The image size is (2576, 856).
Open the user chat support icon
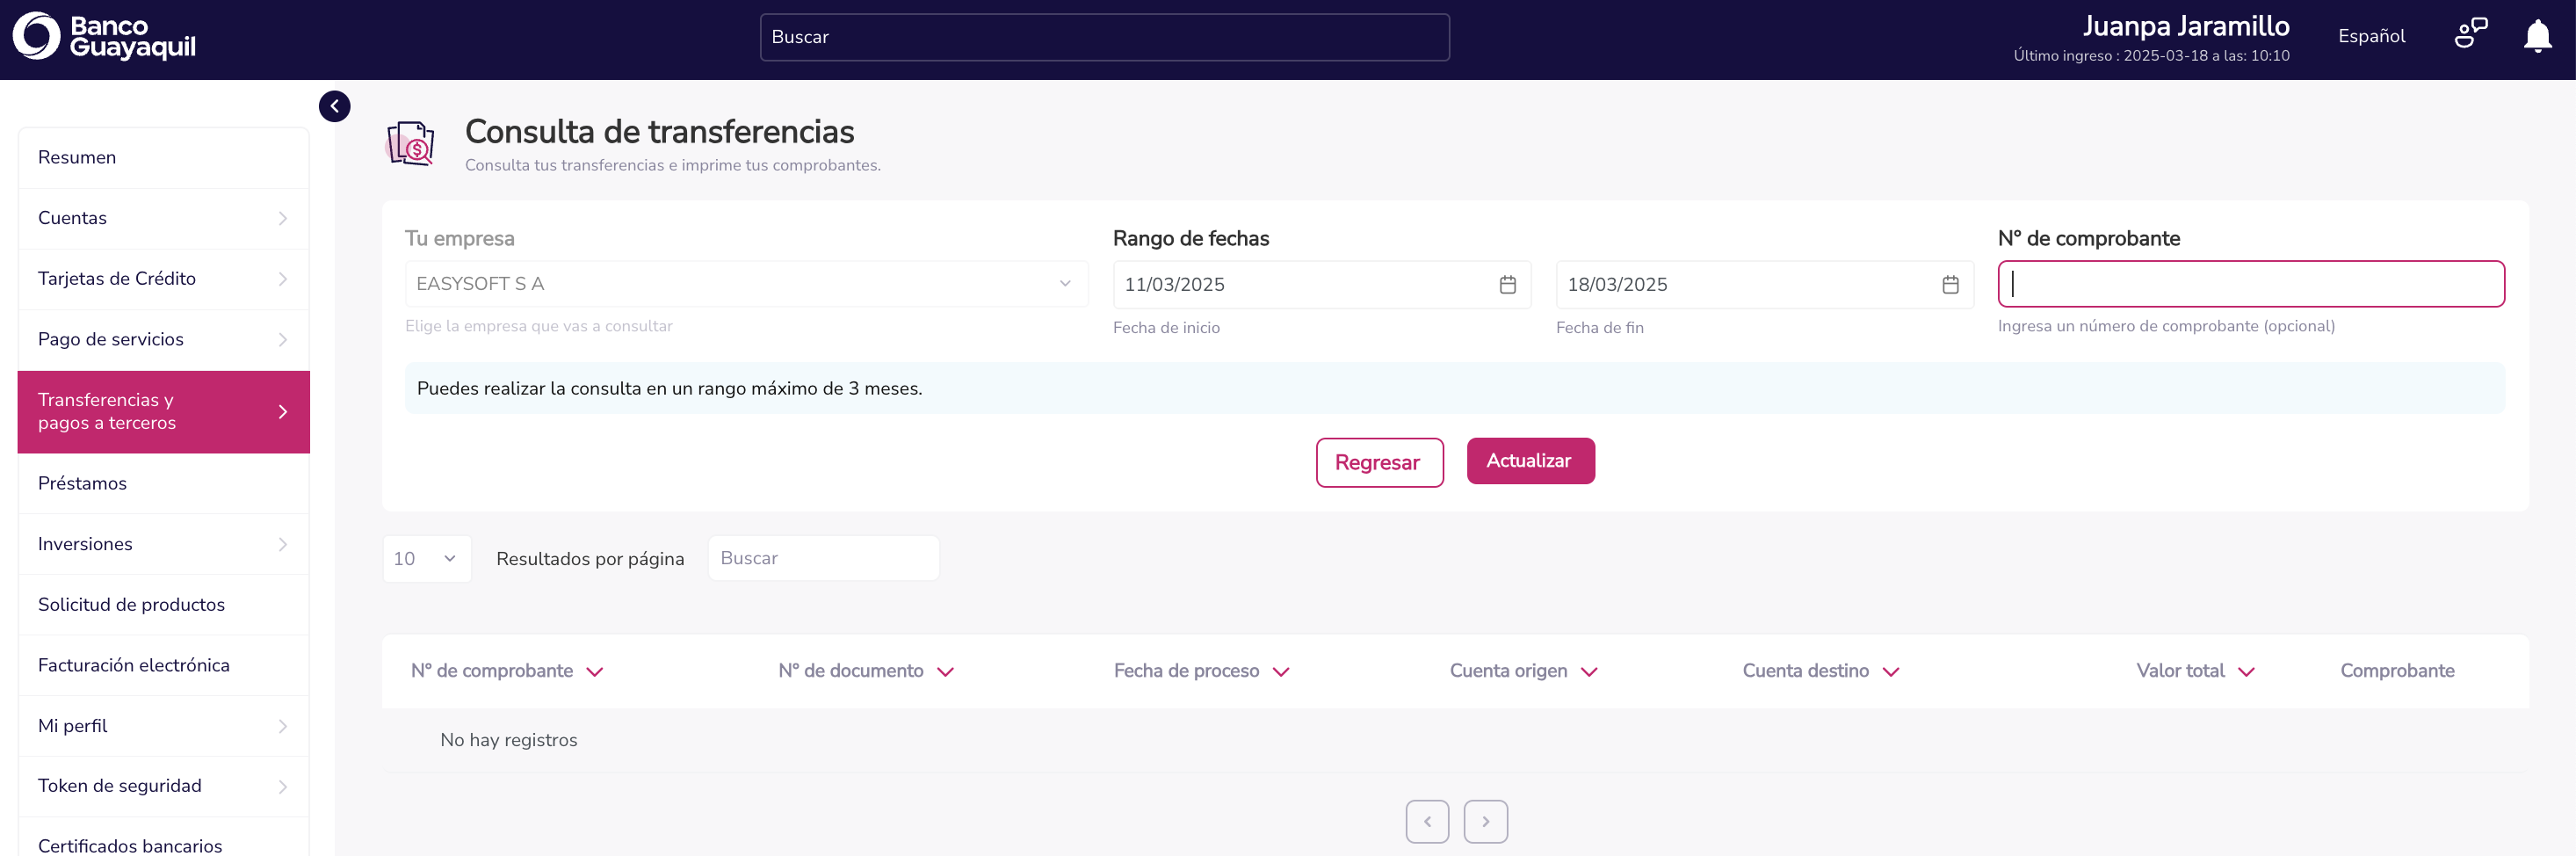click(2470, 34)
